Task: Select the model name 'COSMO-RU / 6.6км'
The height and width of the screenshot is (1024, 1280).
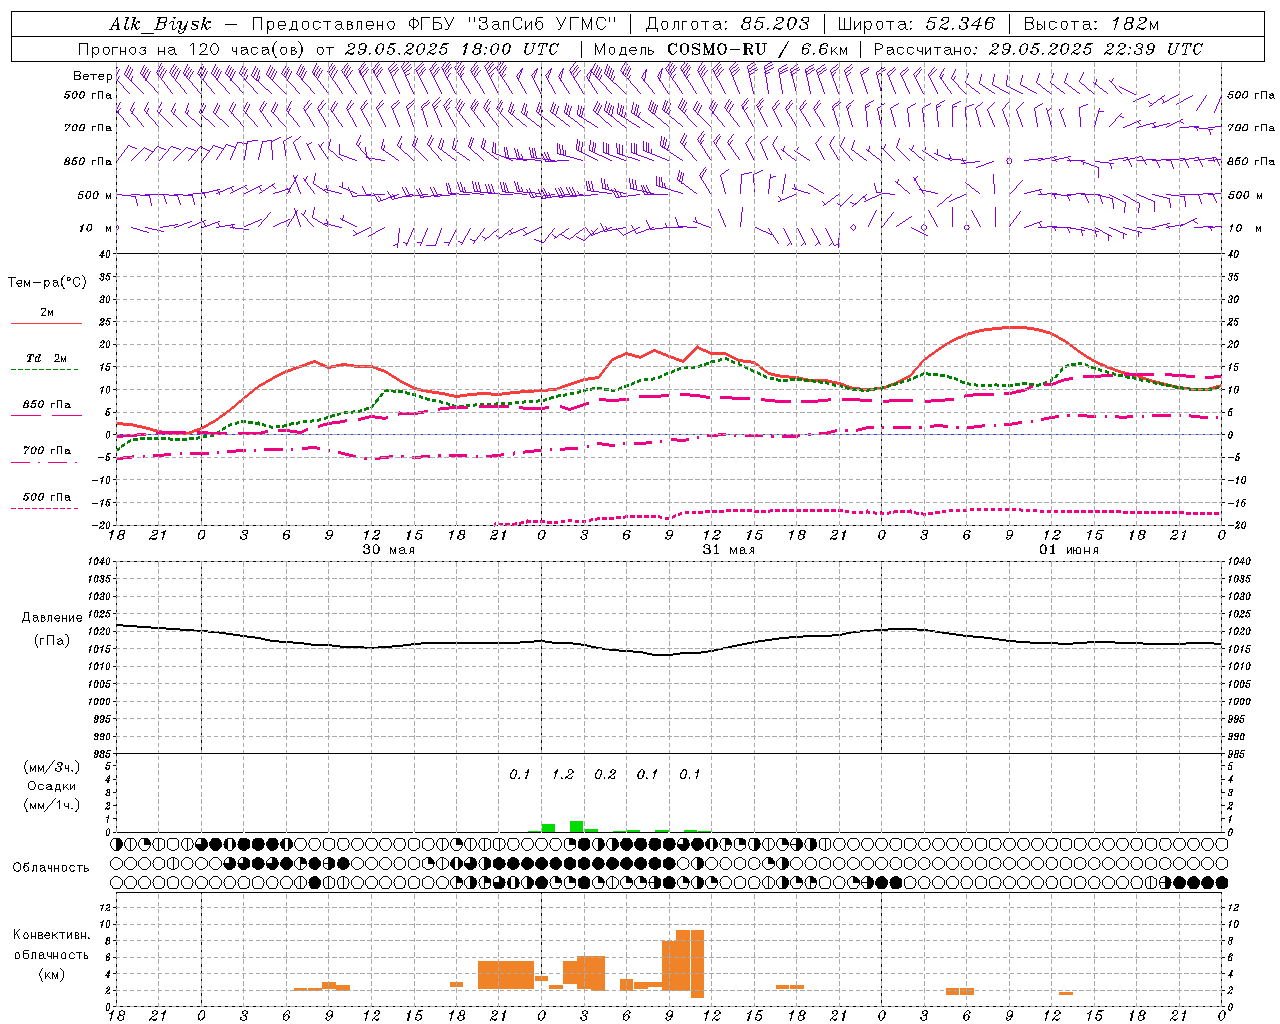Action: [x=758, y=49]
